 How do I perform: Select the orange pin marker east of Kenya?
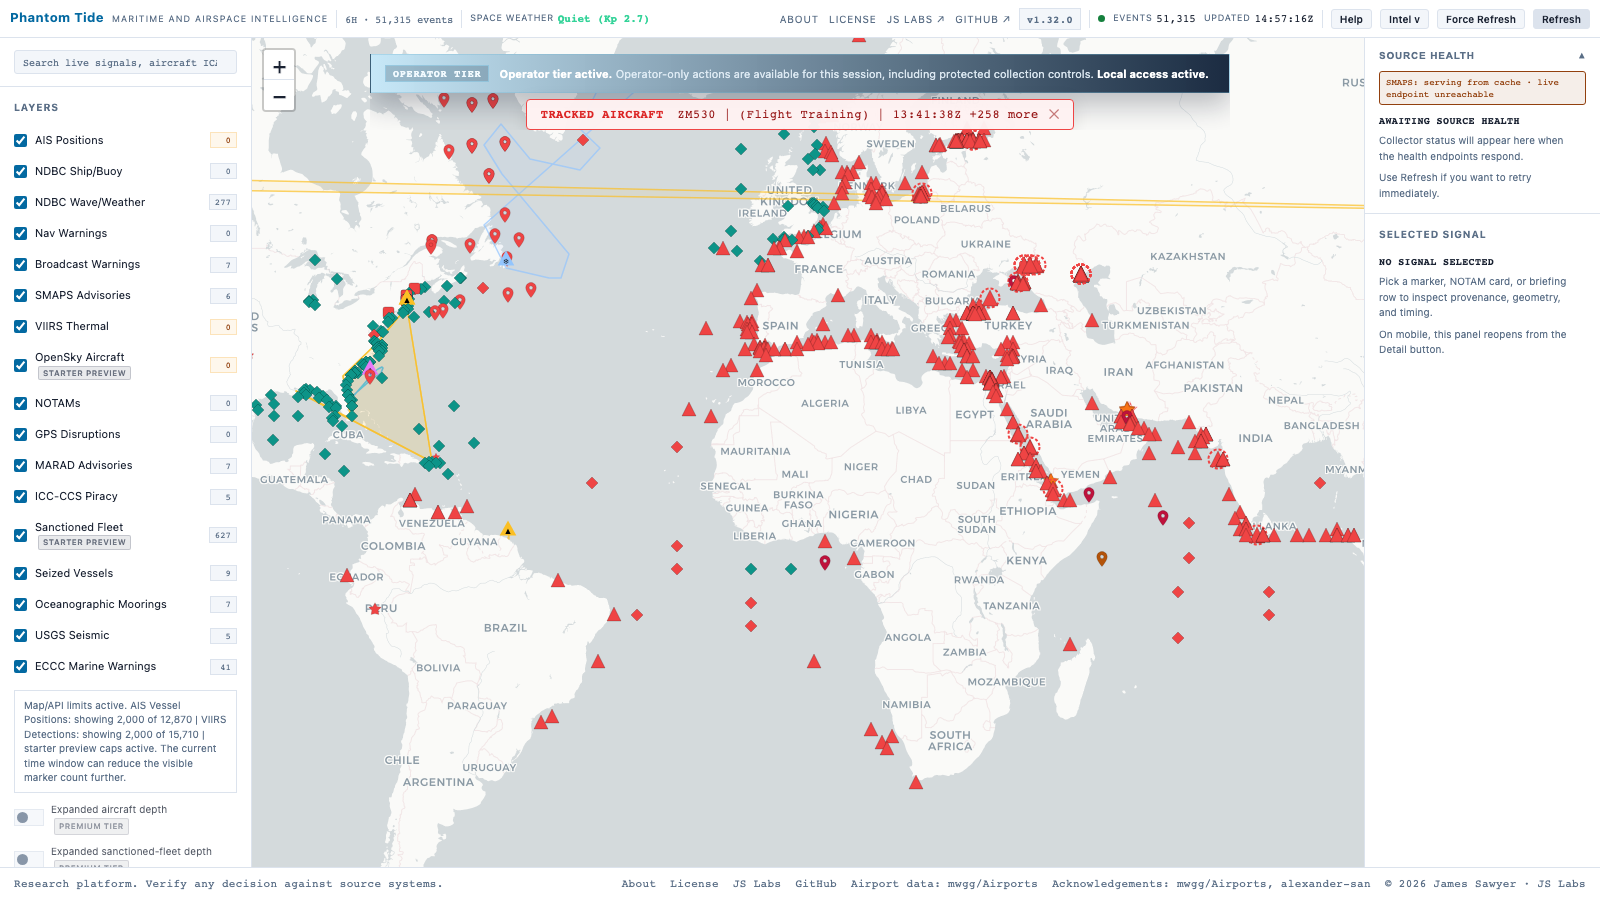coord(1102,558)
